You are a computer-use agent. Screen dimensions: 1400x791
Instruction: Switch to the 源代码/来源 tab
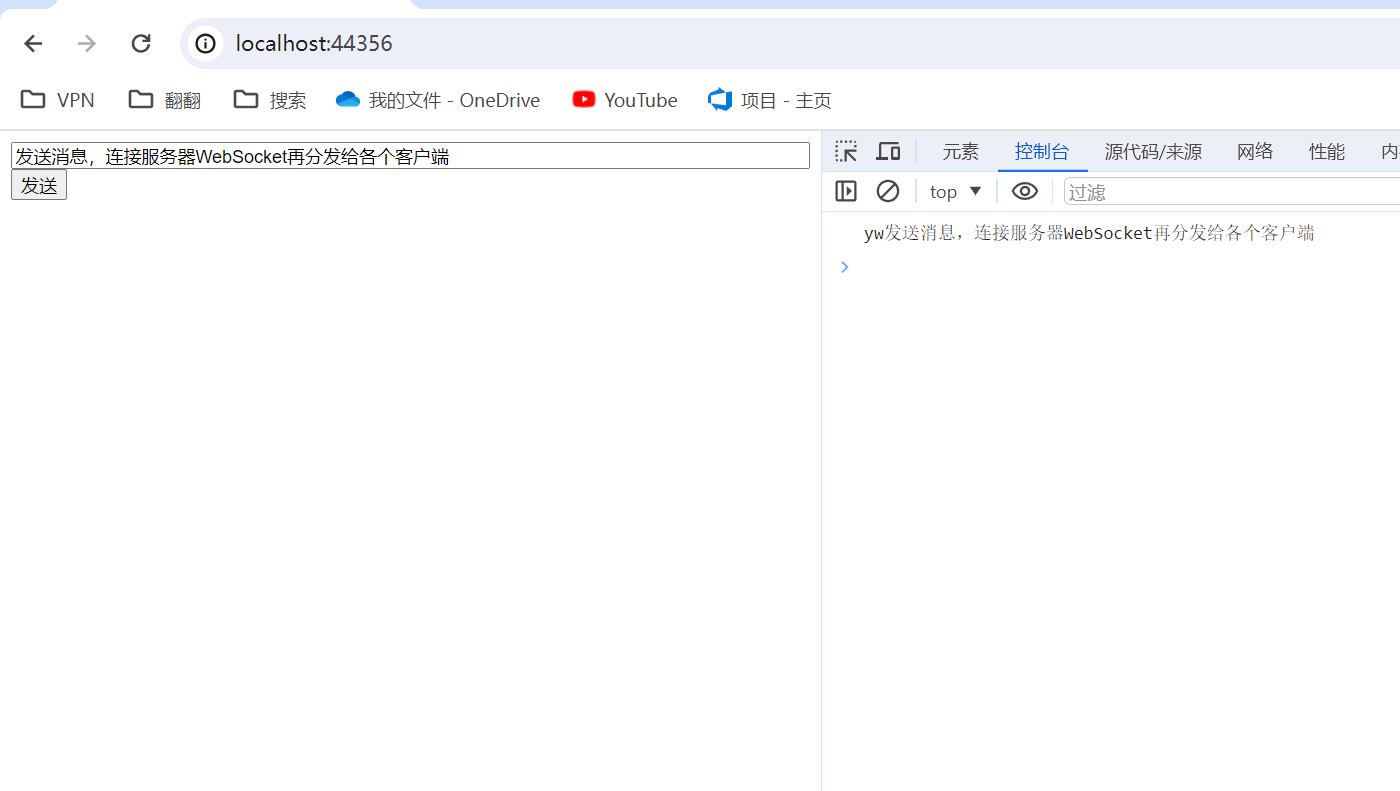coord(1153,152)
